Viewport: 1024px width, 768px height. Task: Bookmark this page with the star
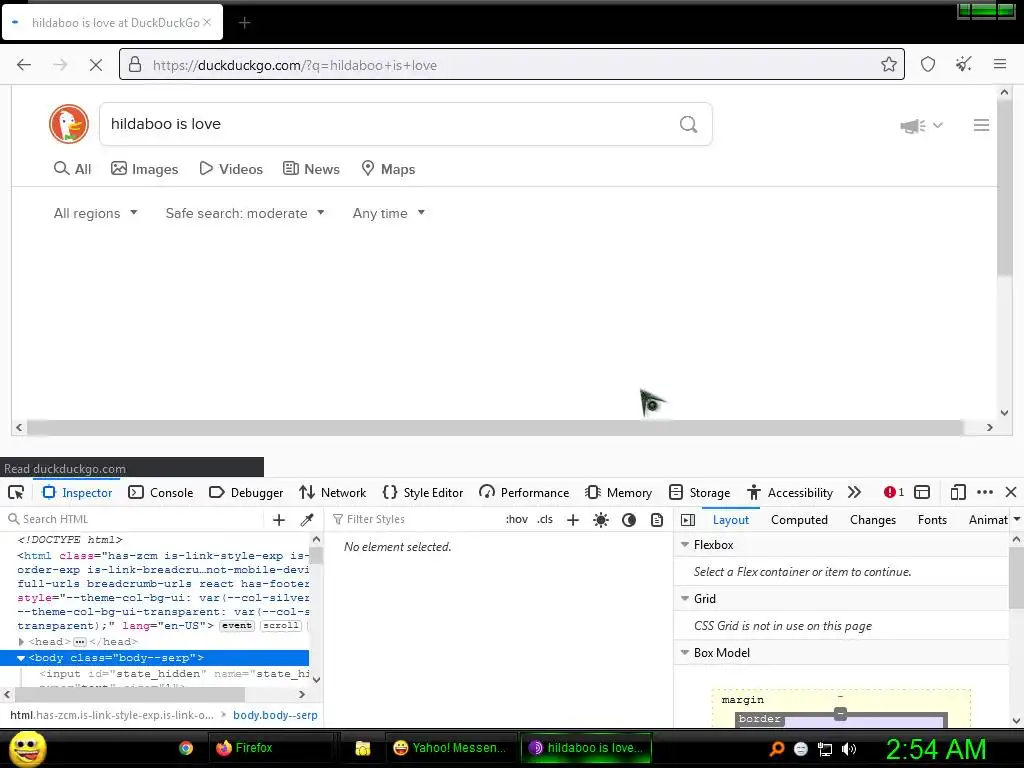click(888, 64)
